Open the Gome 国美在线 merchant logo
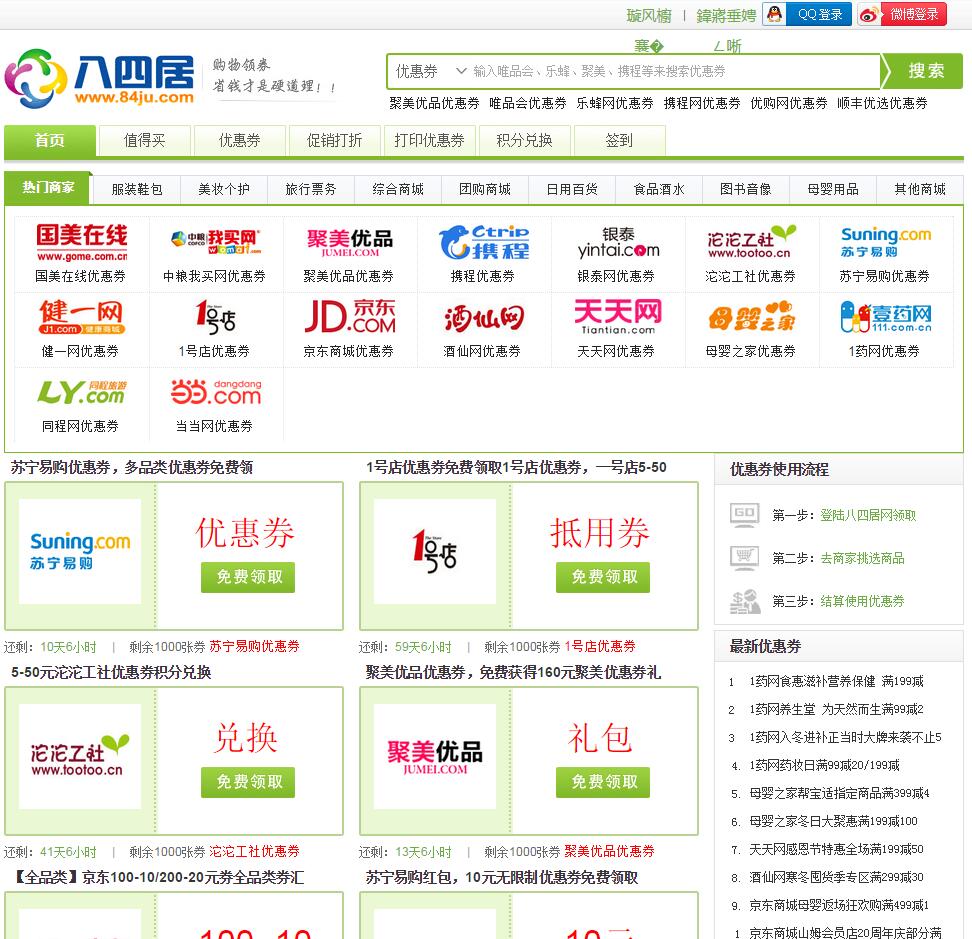Screen dimensions: 972x939 [x=81, y=242]
